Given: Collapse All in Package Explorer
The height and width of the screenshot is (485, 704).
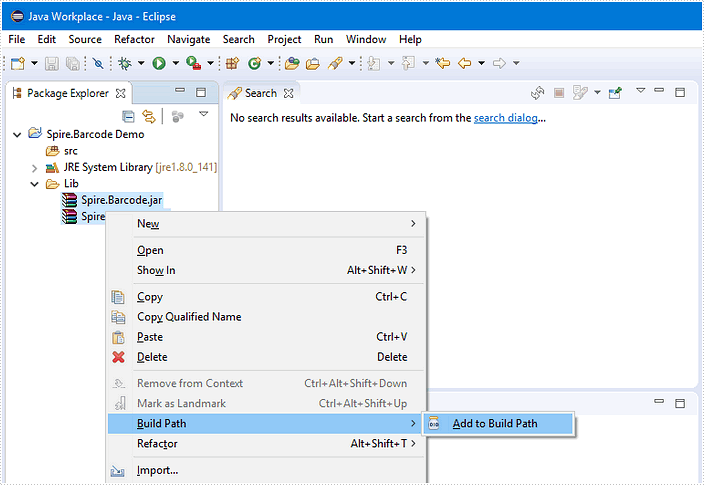Looking at the screenshot, I should click(x=128, y=117).
